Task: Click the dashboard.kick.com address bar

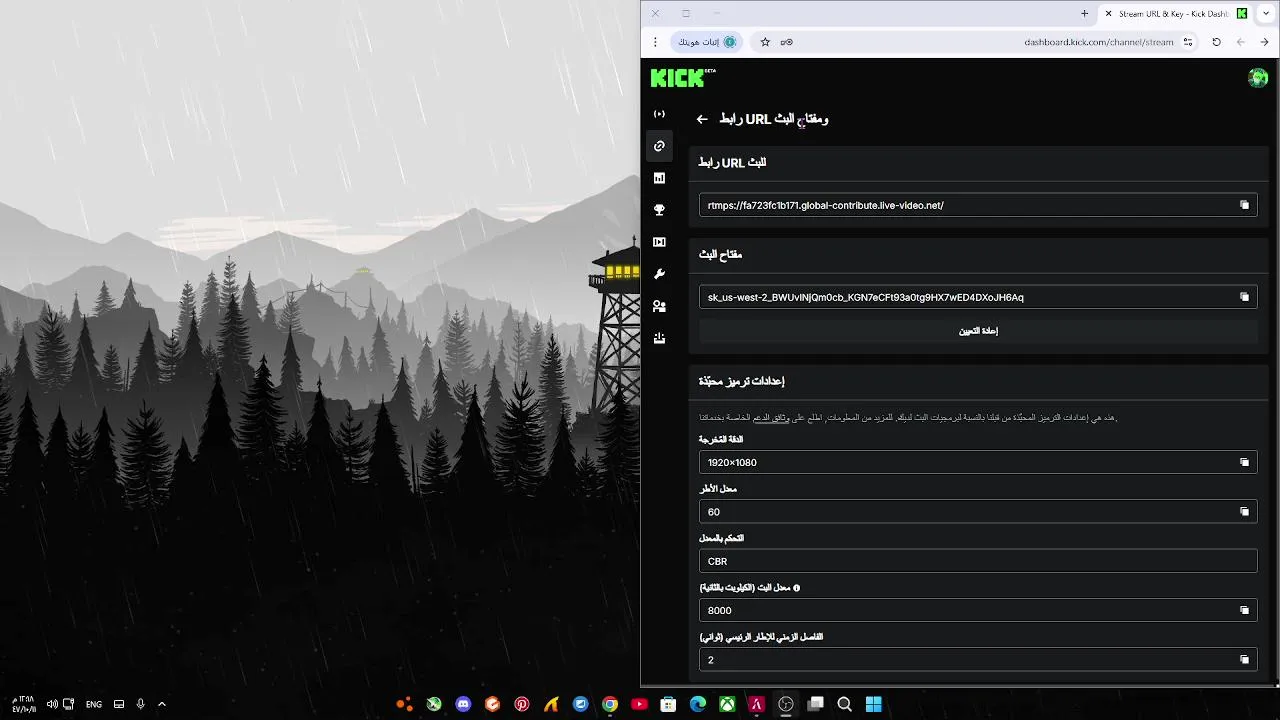Action: point(1098,42)
